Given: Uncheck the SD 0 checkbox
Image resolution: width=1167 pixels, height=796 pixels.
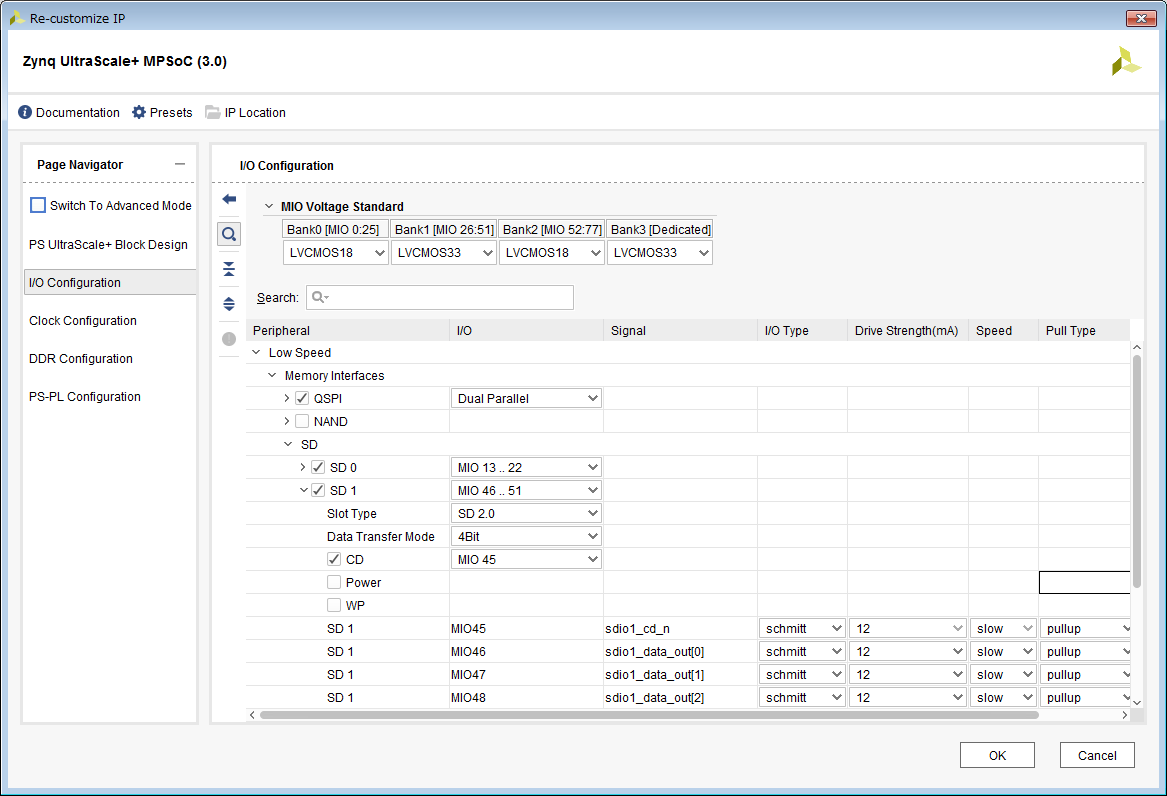Looking at the screenshot, I should coord(319,468).
